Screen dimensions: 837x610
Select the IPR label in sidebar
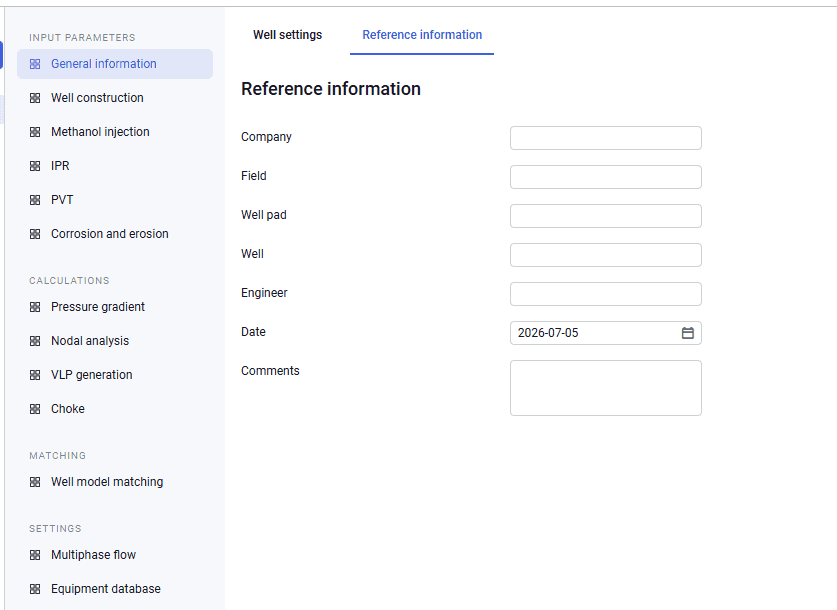[x=60, y=166]
